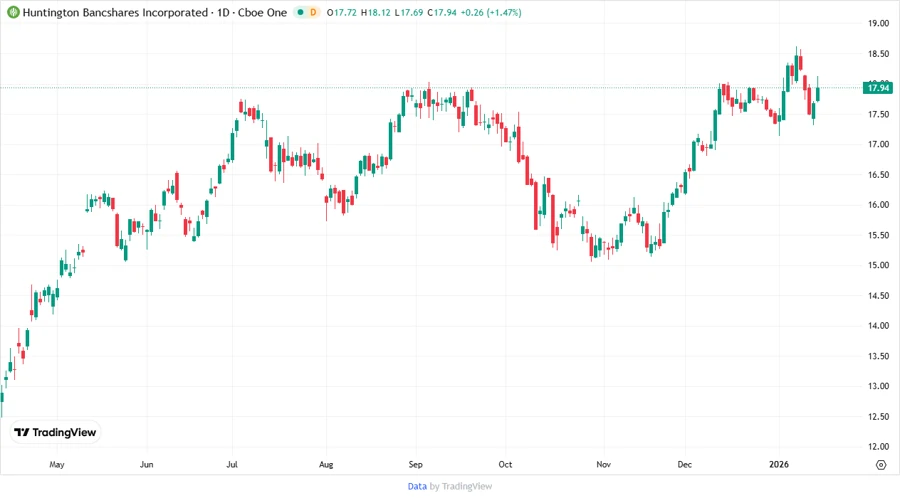This screenshot has width=900, height=498.
Task: Click the Dec label on time axis
Action: click(684, 464)
